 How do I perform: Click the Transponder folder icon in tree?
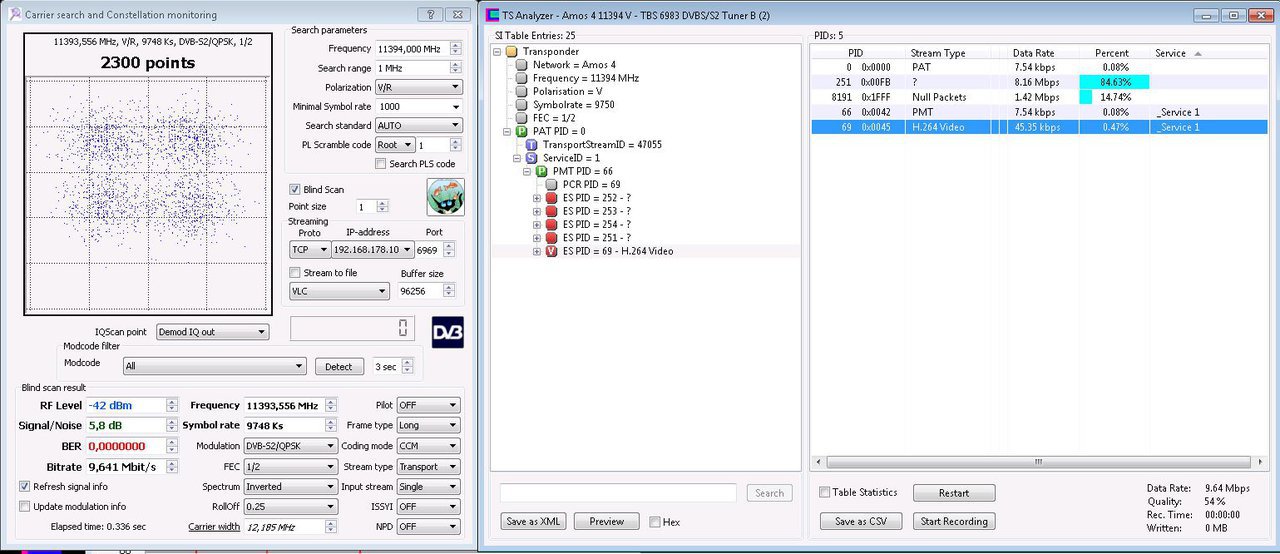pyautogui.click(x=511, y=51)
